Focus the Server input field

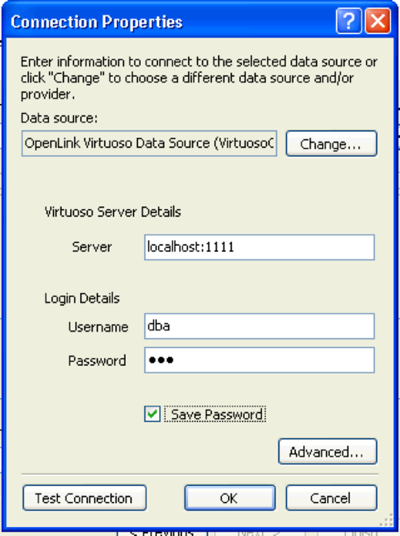[259, 247]
